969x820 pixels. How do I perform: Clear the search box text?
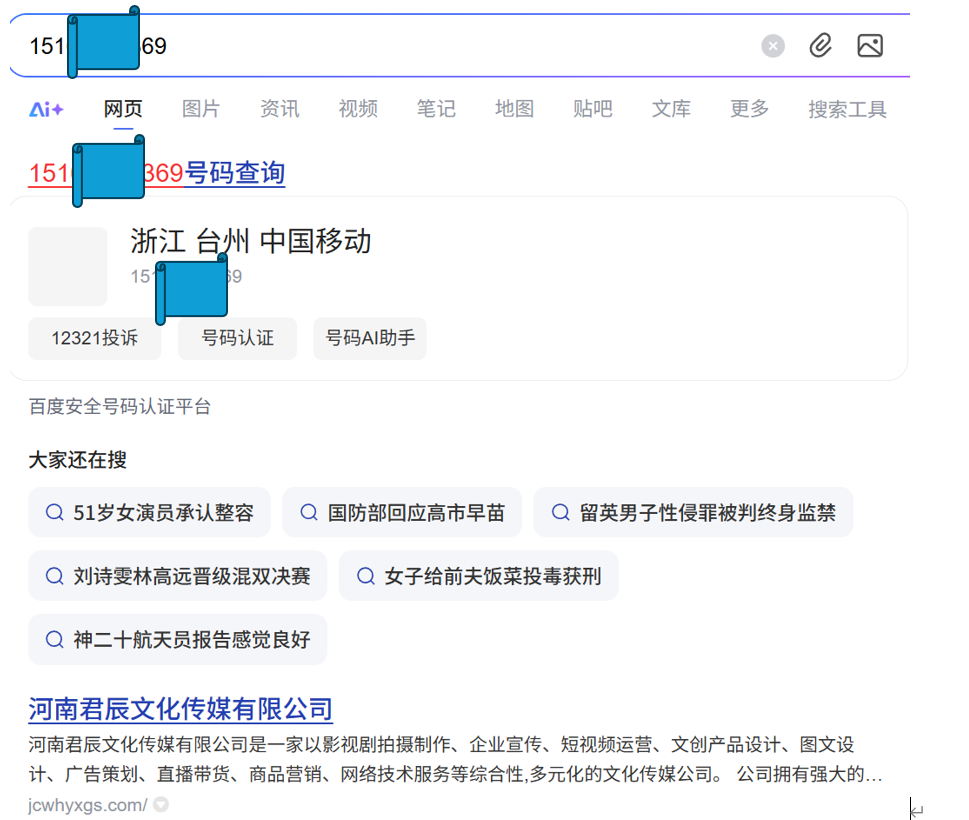[x=772, y=46]
